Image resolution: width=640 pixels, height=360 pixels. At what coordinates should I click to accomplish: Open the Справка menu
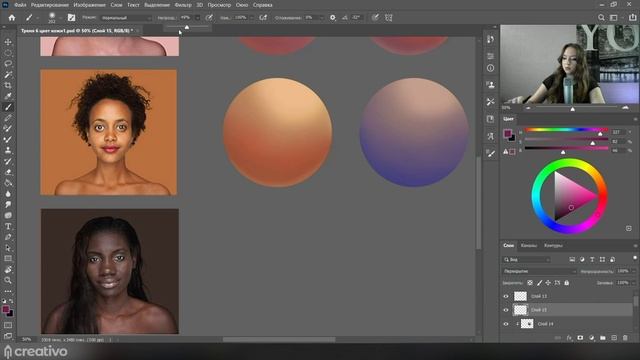[262, 5]
